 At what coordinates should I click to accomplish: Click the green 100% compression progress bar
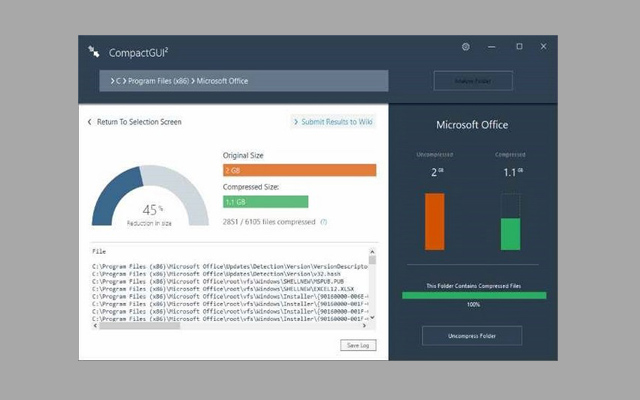pos(473,295)
